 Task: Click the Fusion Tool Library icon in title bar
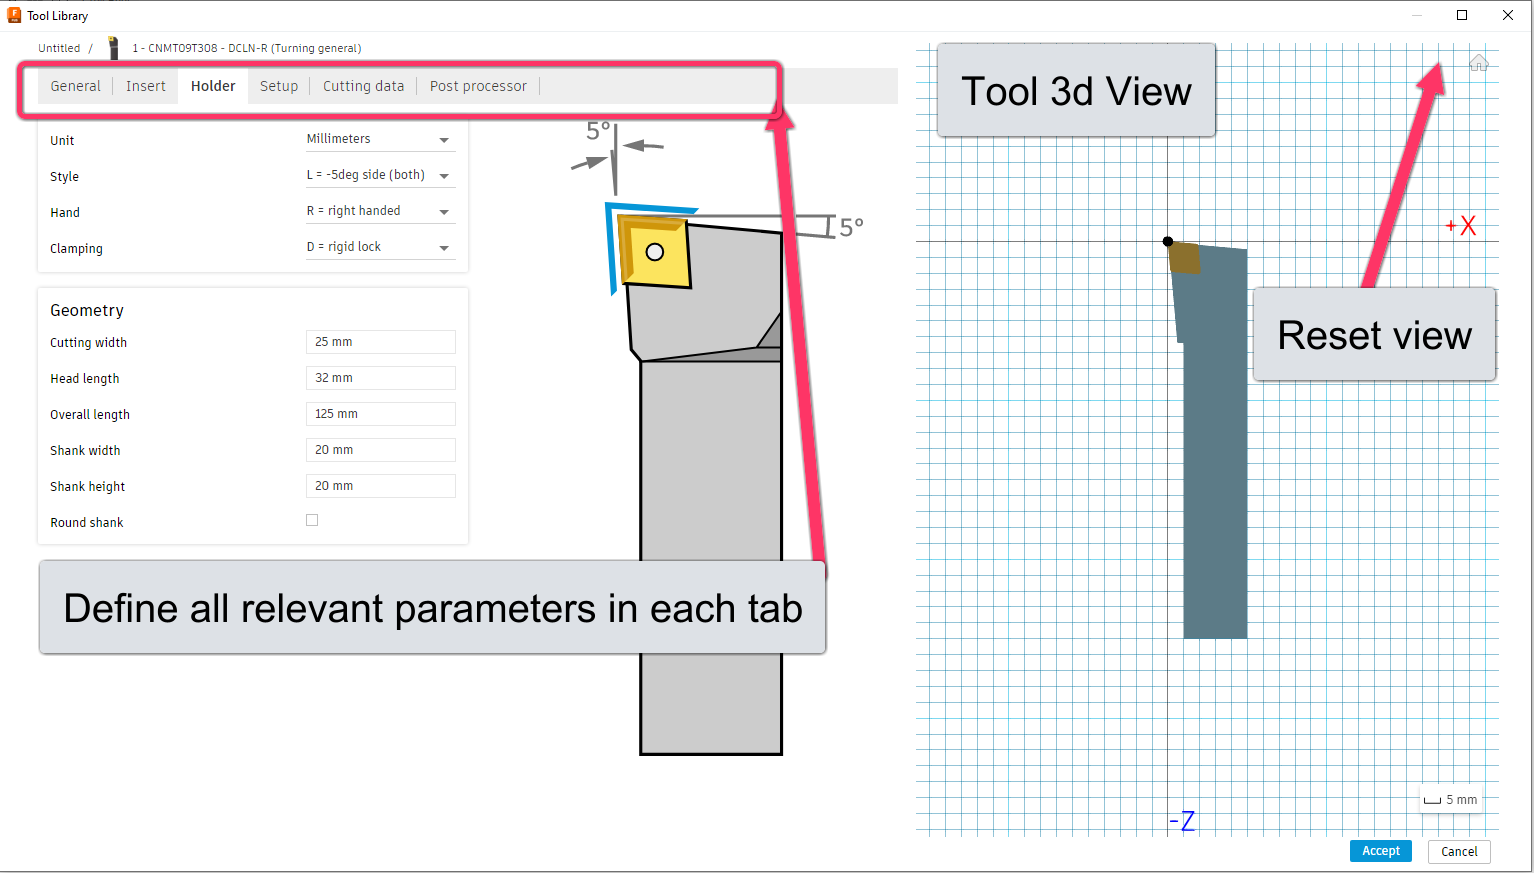coord(13,15)
